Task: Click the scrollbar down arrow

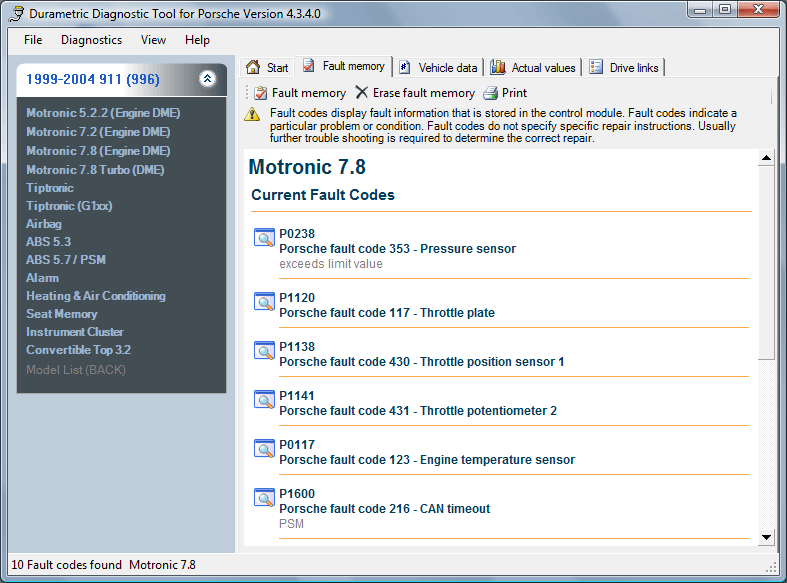Action: tap(766, 537)
